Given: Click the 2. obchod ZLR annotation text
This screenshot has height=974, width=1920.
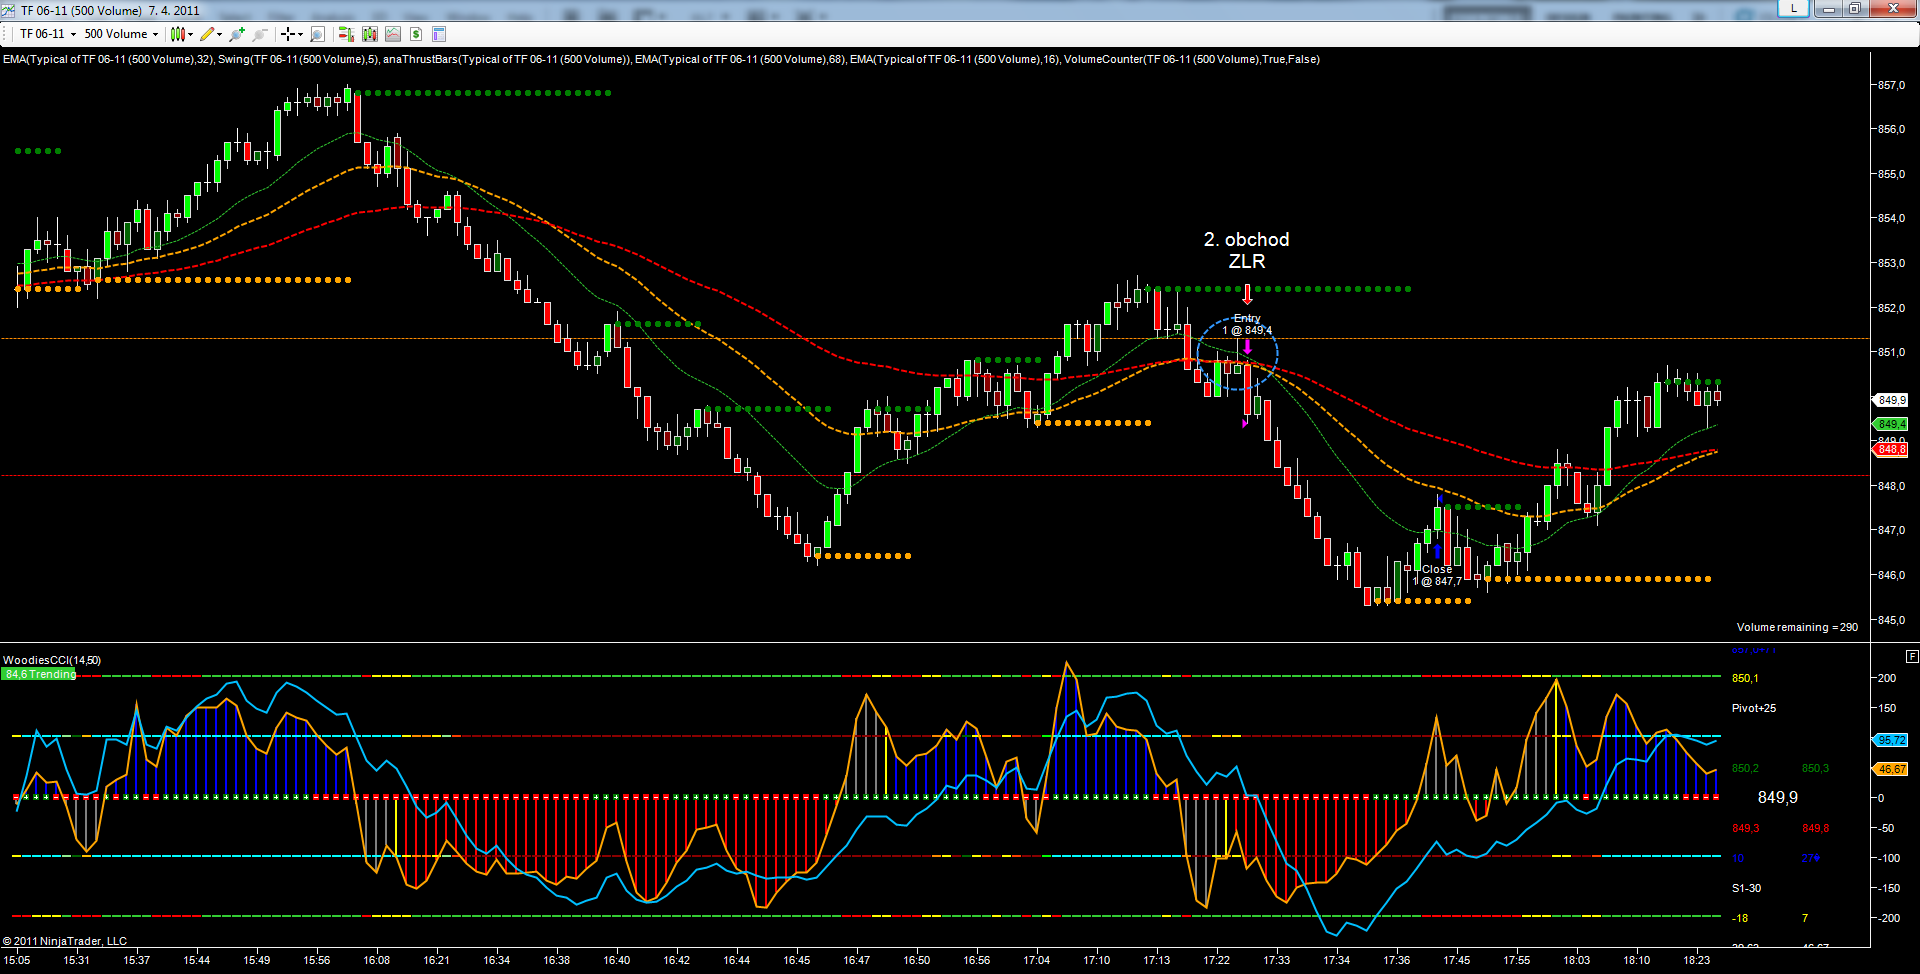Looking at the screenshot, I should [1246, 250].
